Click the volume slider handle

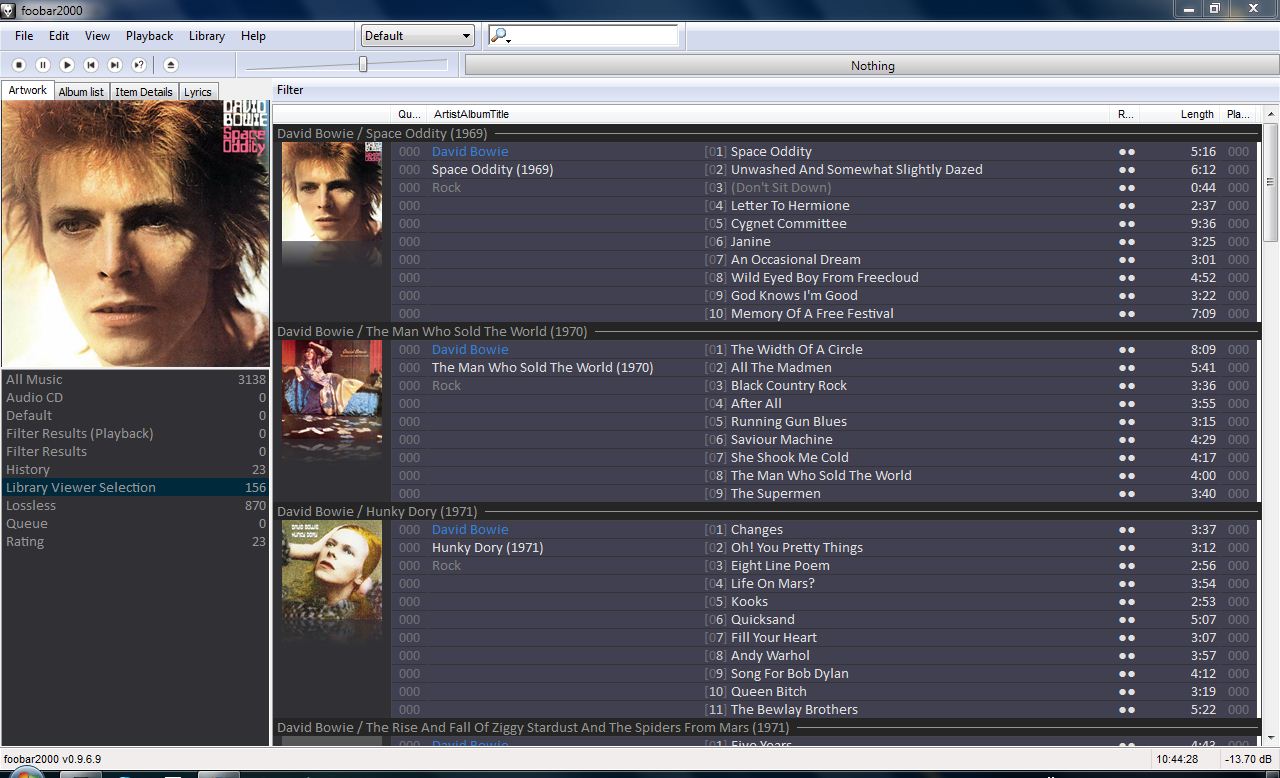(x=363, y=64)
